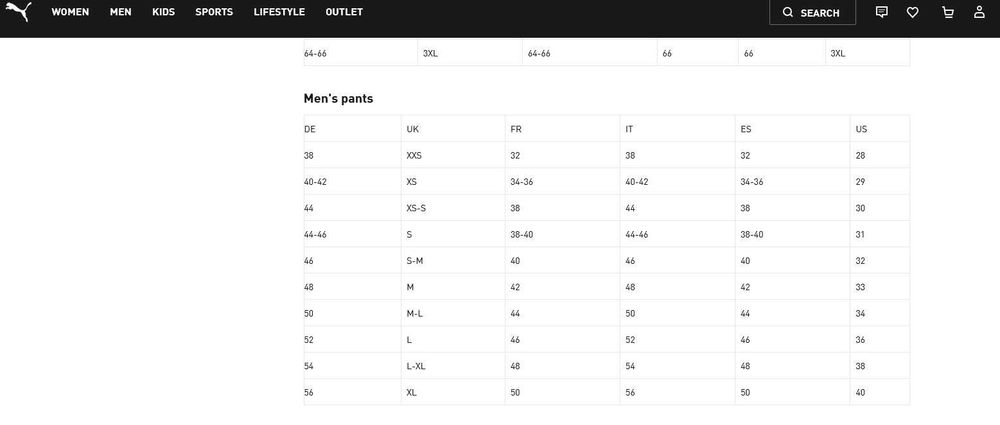
Task: Open the shopping cart icon
Action: 948,12
